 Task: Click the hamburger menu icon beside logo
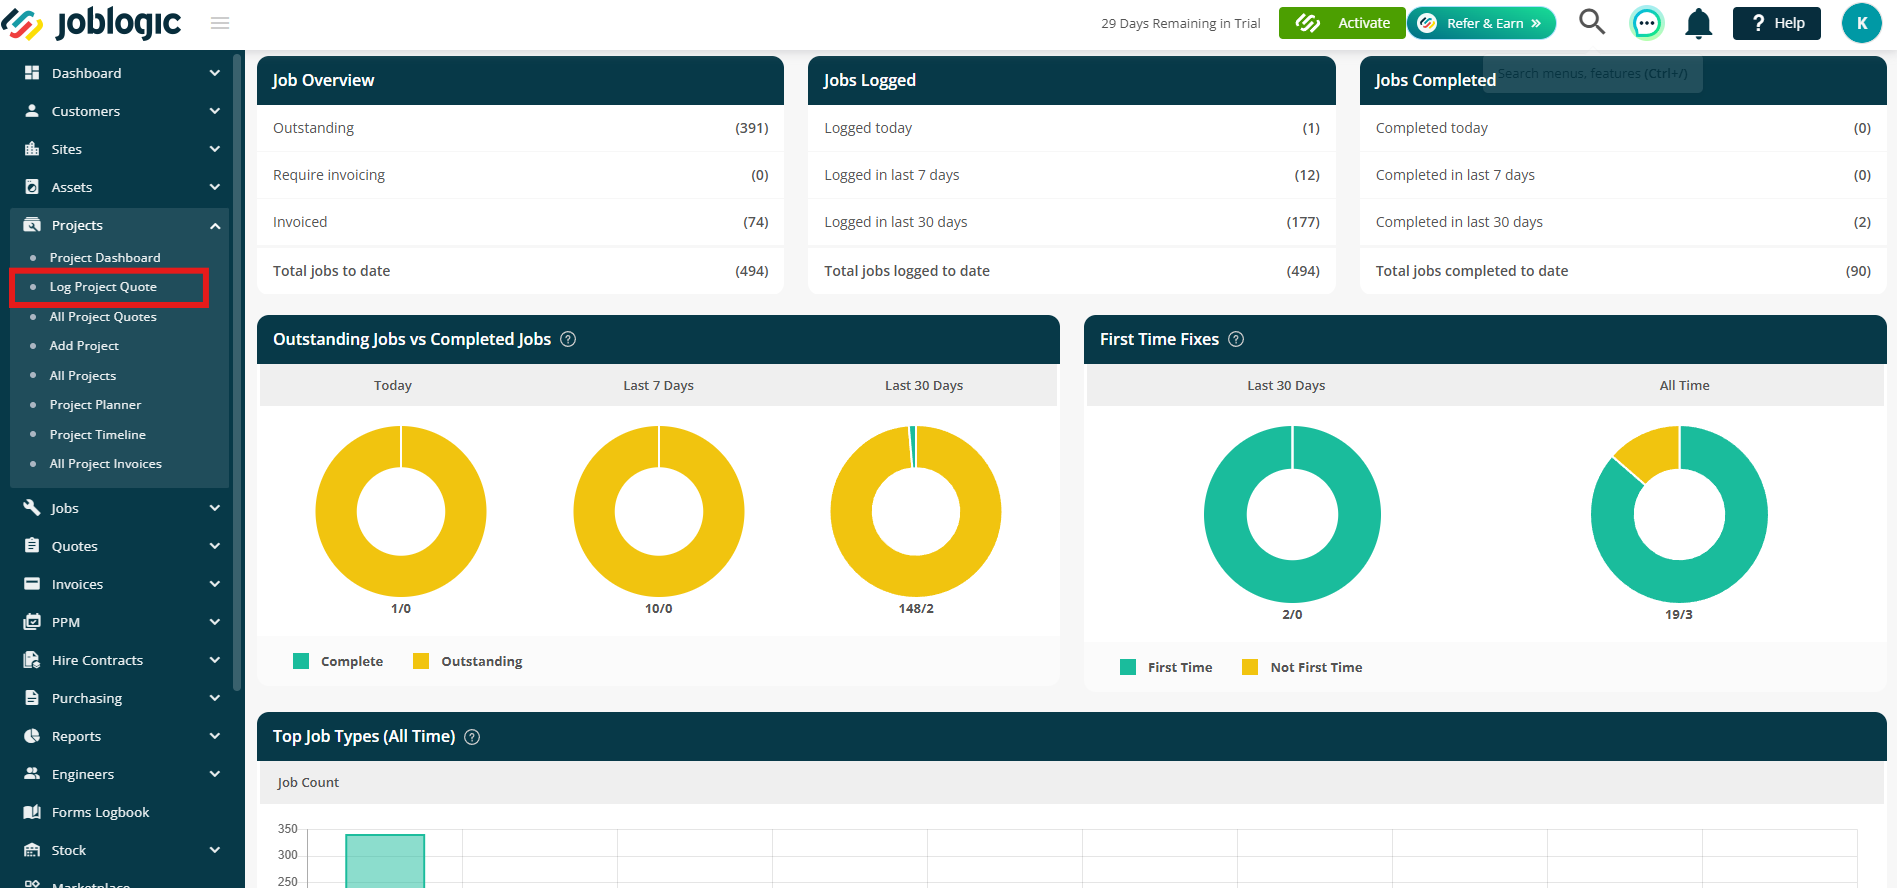coord(220,23)
